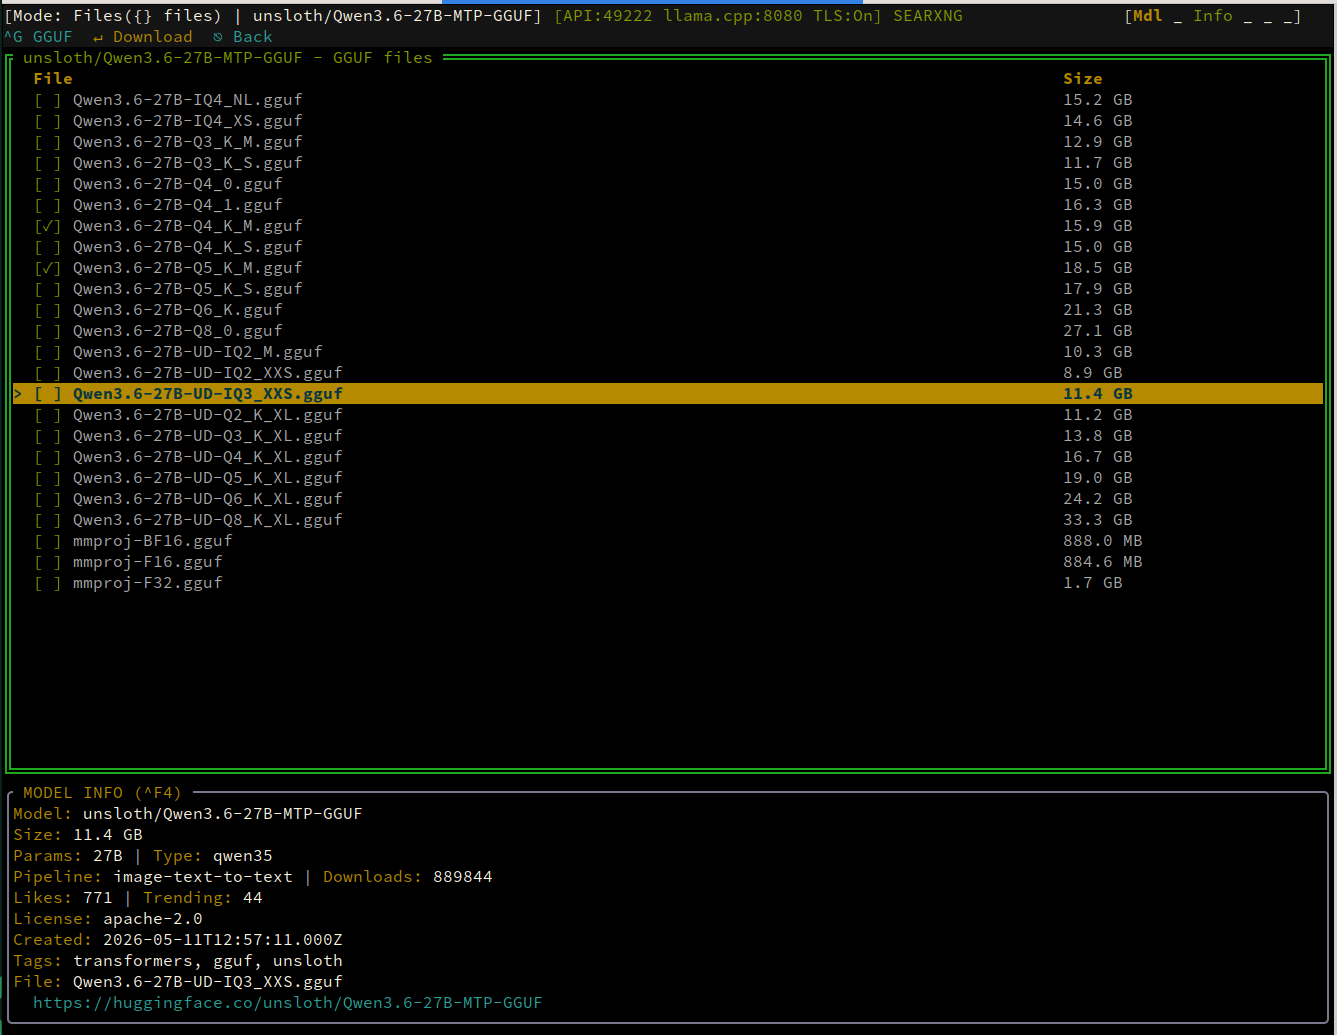
Task: Click the Downloads 889844 value
Action: click(x=463, y=877)
